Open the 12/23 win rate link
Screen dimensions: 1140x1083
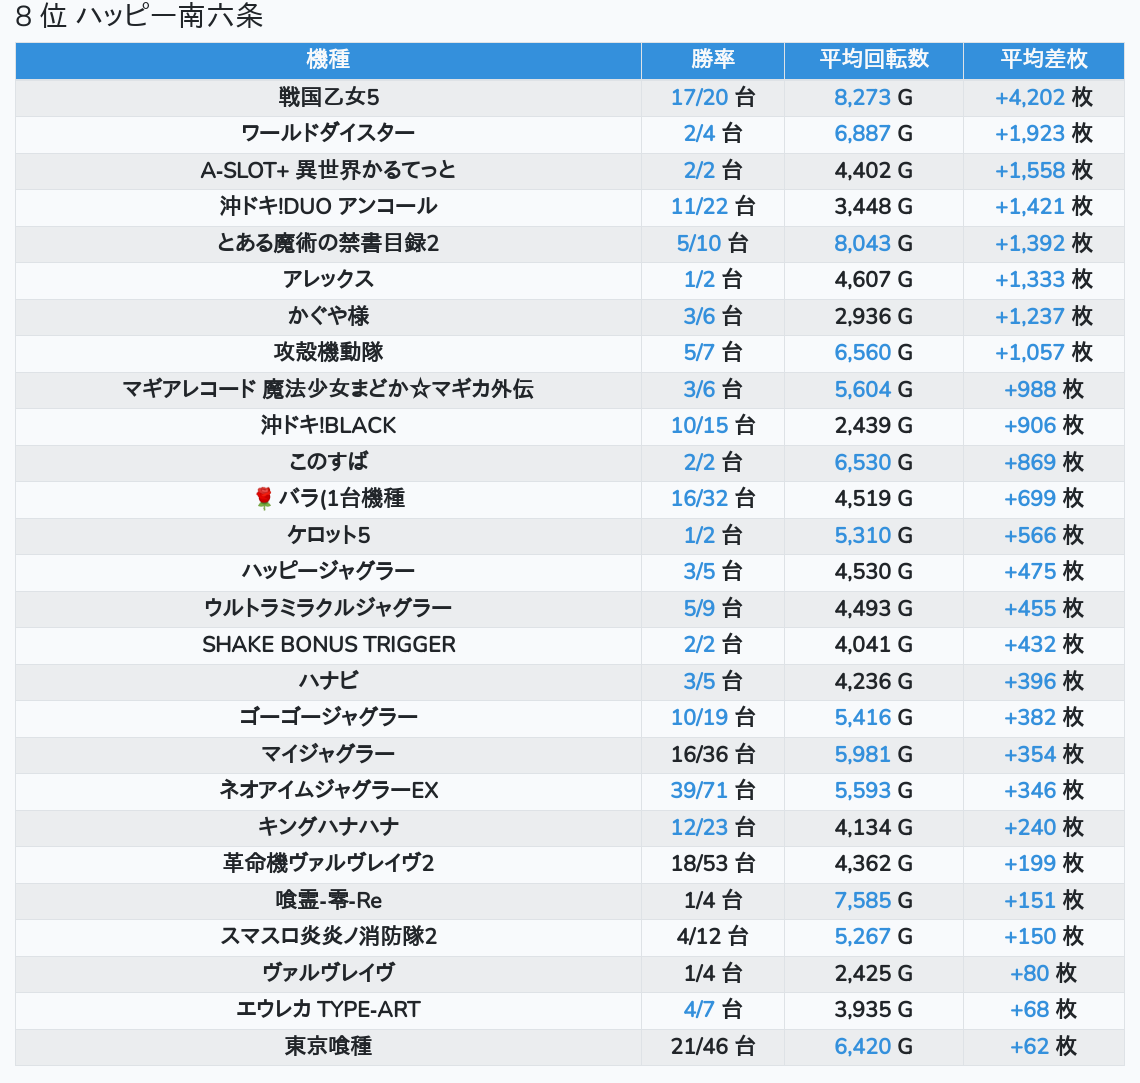699,826
